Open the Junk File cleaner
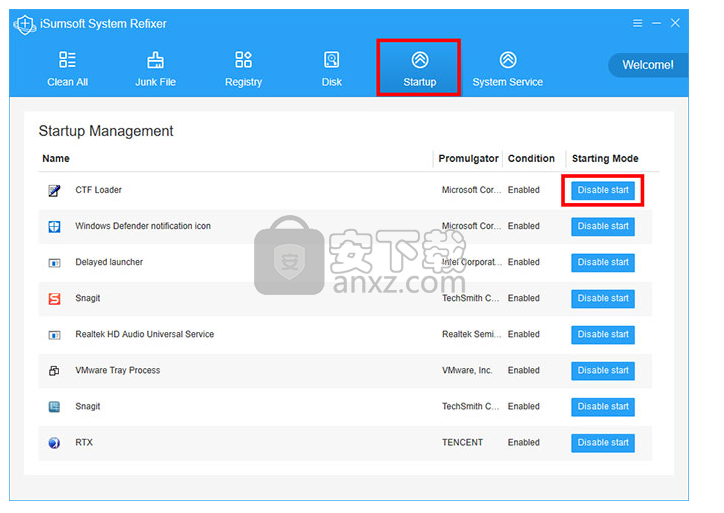The height and width of the screenshot is (513, 724). 155,68
